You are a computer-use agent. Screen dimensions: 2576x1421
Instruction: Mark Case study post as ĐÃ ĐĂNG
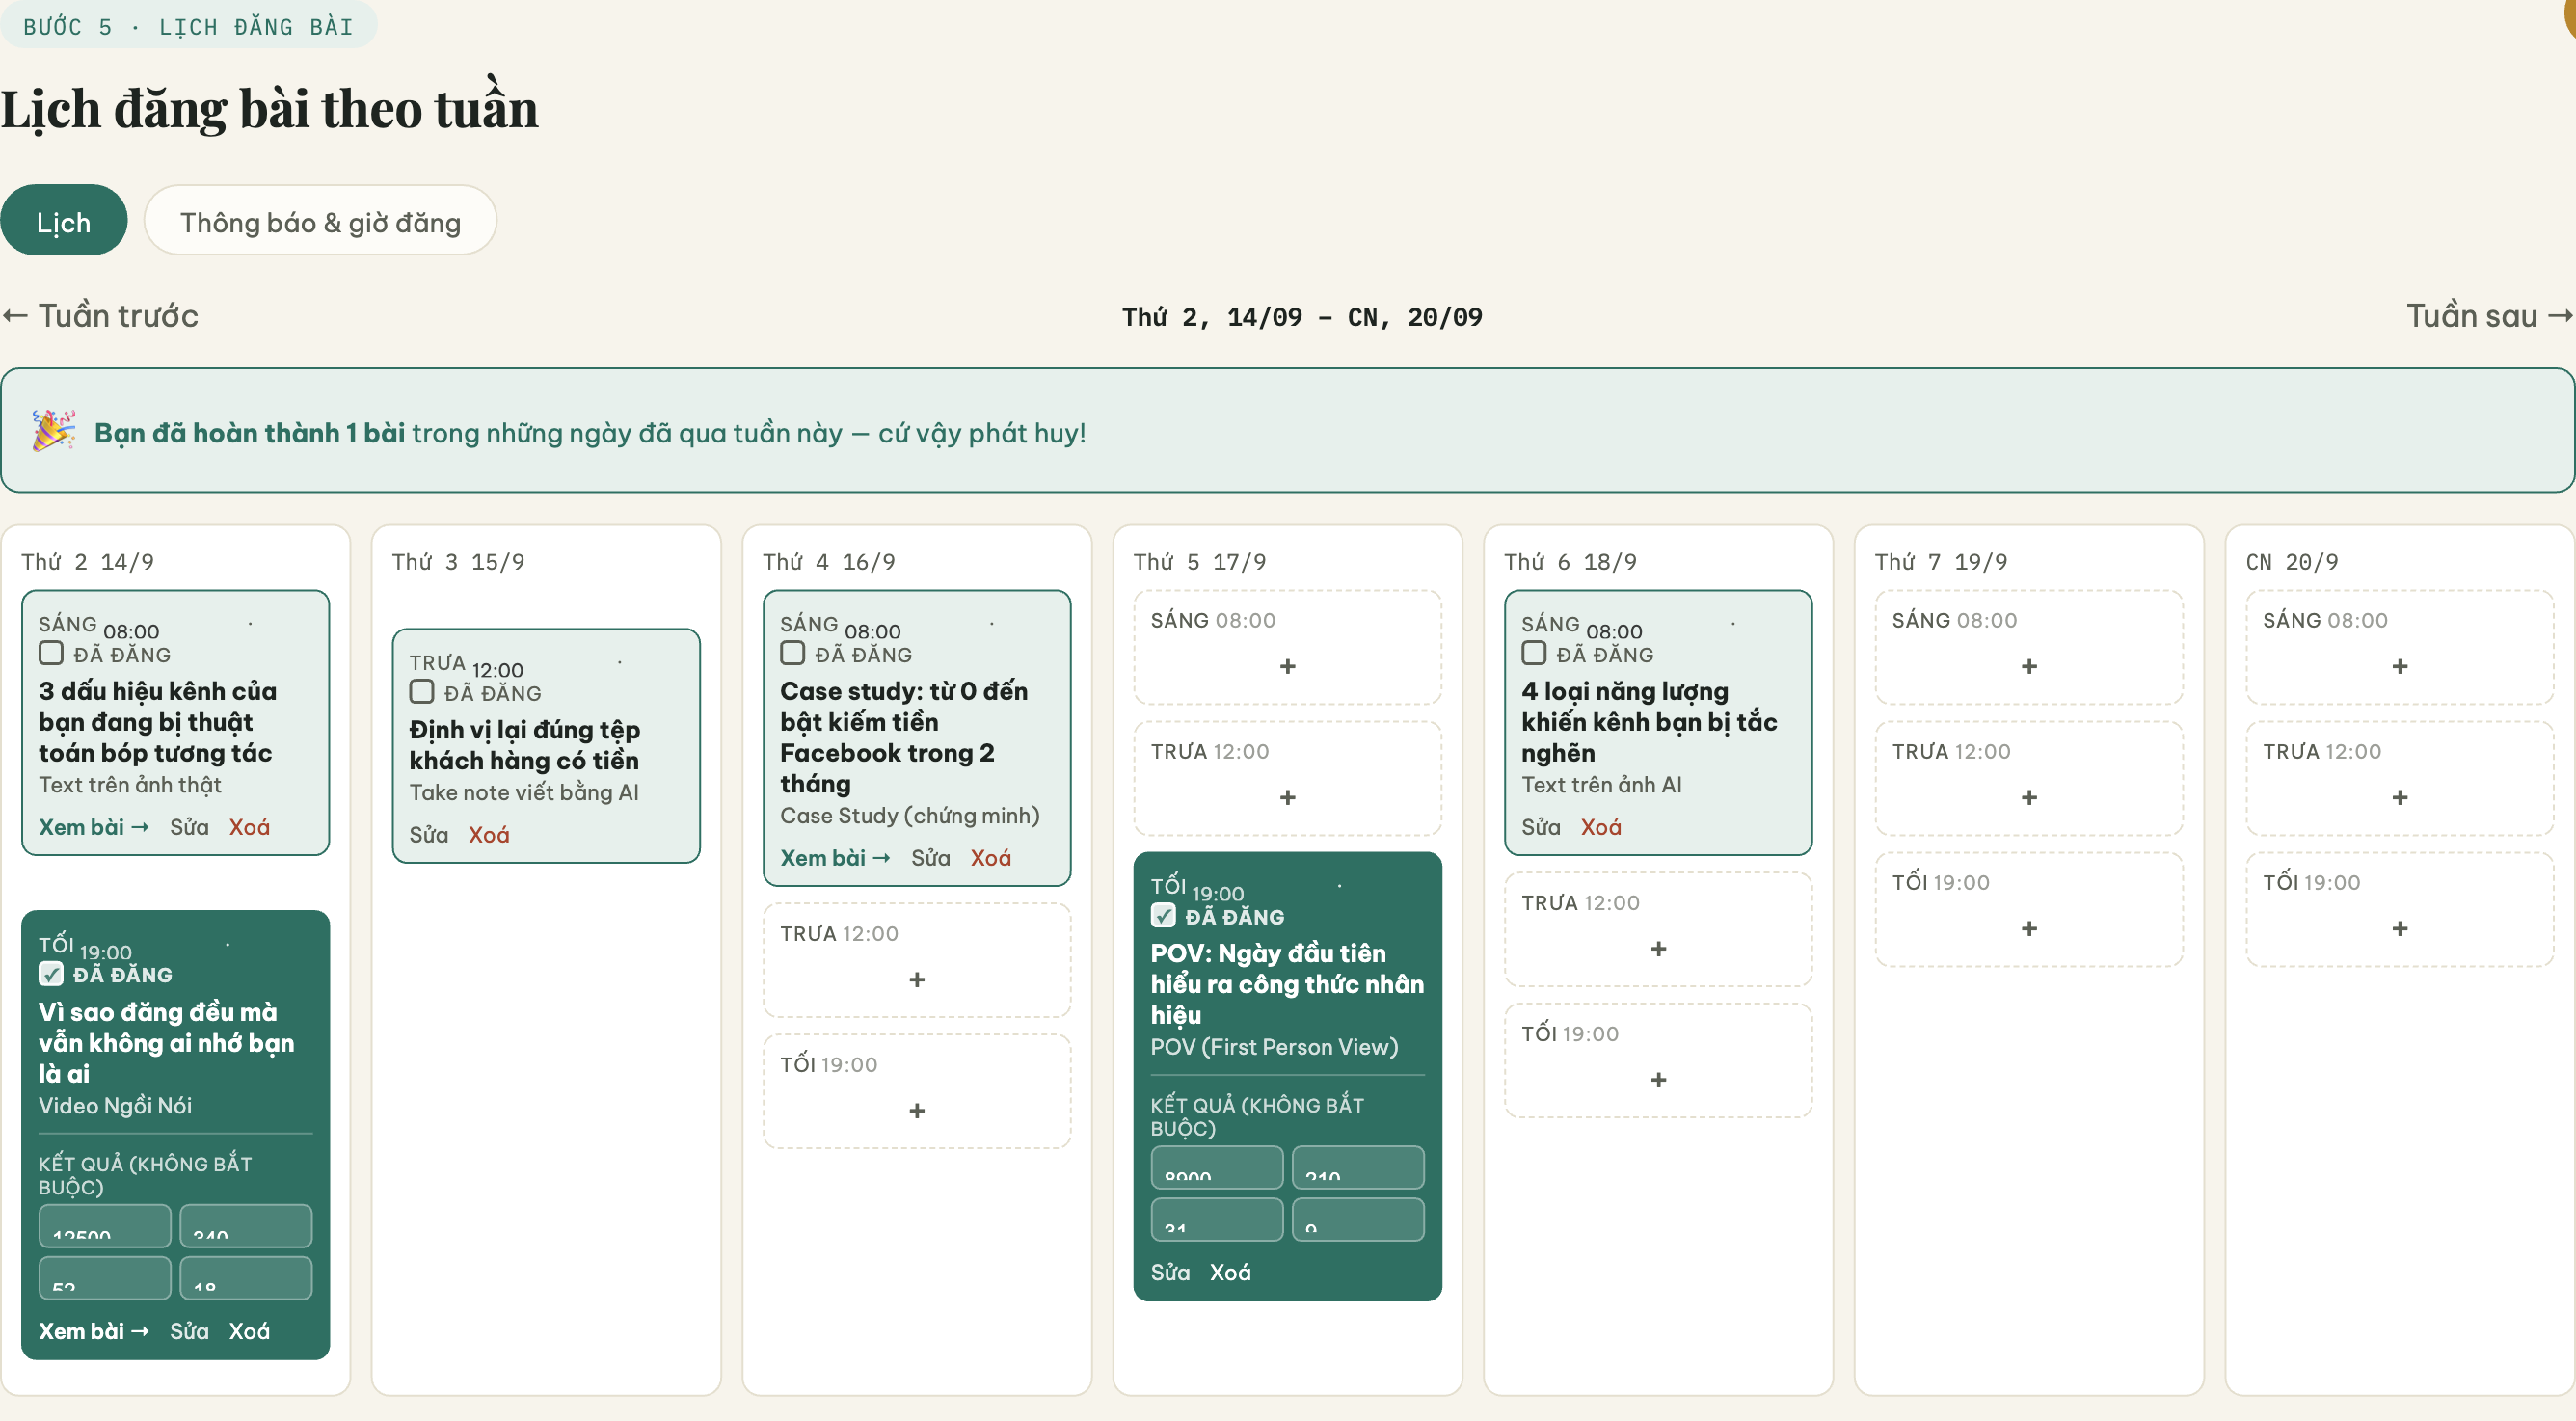coord(793,654)
